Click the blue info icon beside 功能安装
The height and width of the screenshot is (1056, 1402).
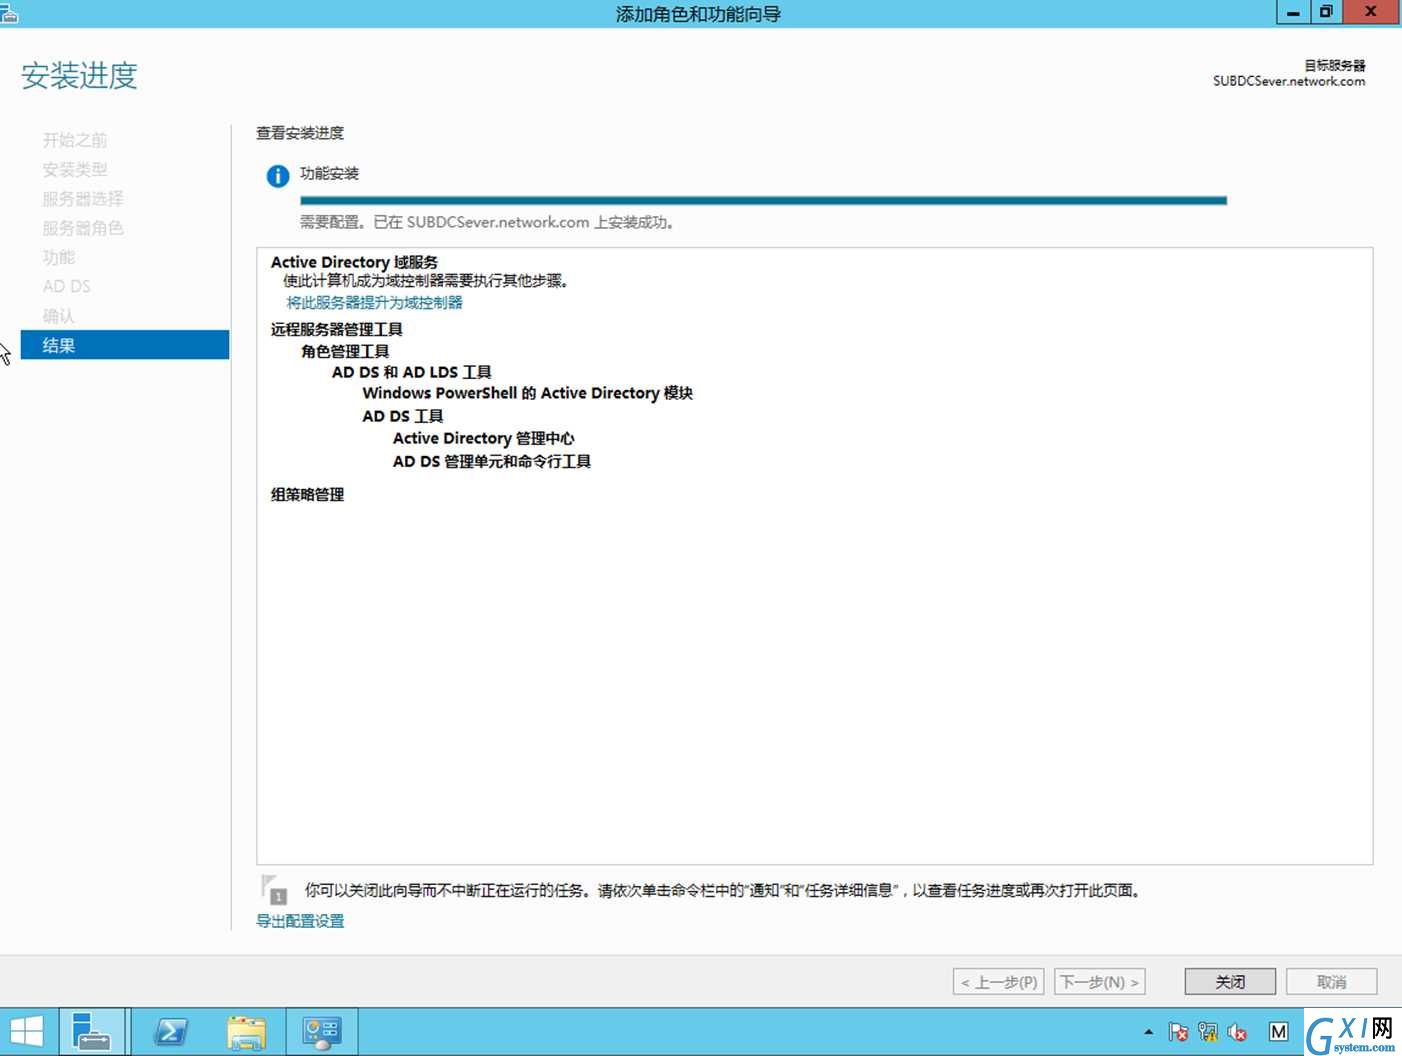(x=277, y=177)
